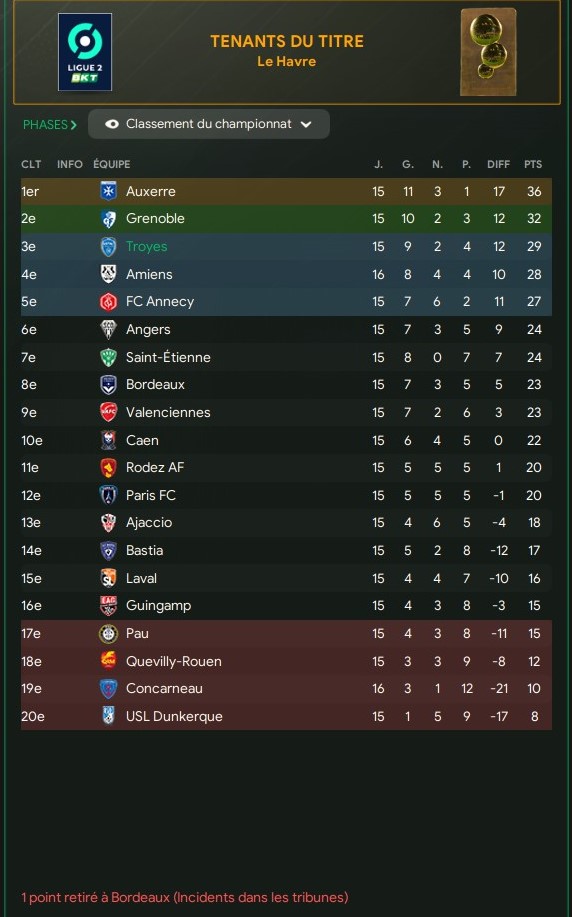This screenshot has width=572, height=917.
Task: Open the Bordeaux club crest
Action: 108,385
